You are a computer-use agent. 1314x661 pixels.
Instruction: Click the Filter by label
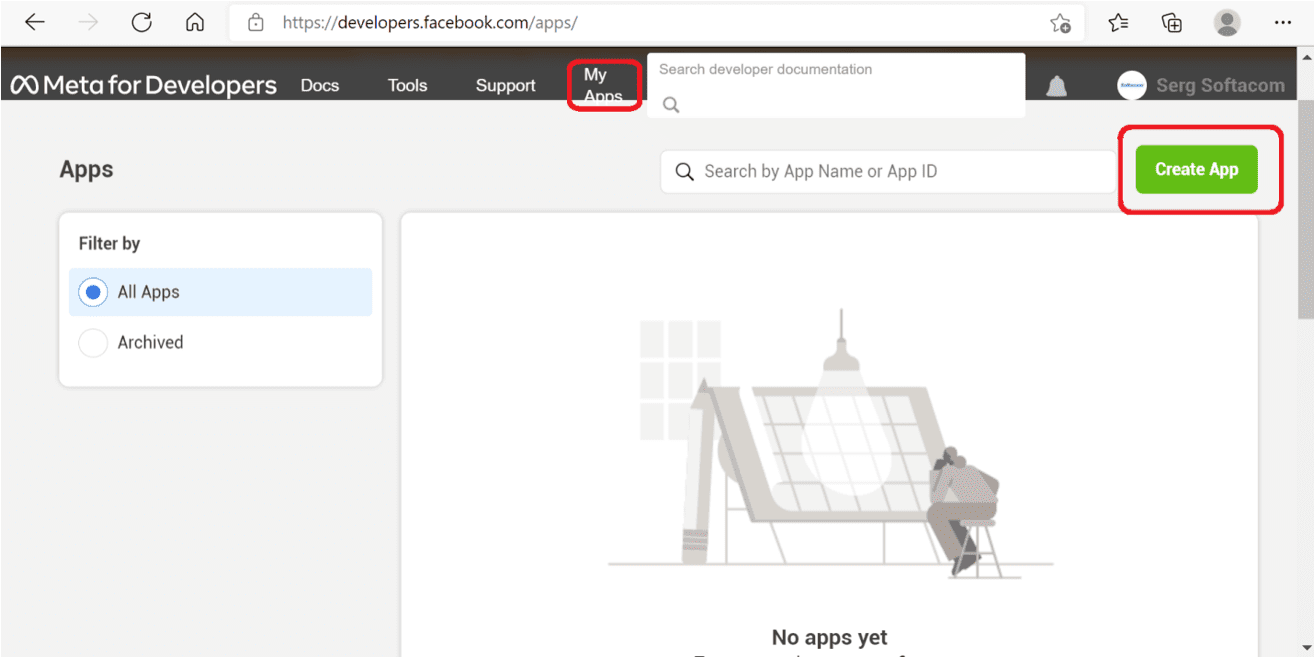tap(109, 243)
